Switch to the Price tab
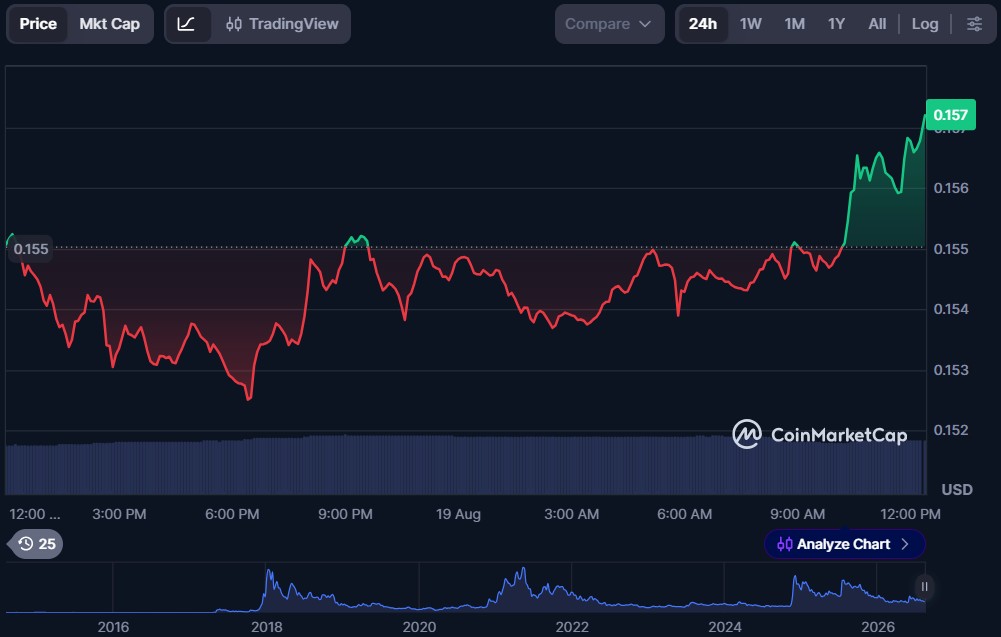Image resolution: width=1001 pixels, height=637 pixels. point(38,24)
